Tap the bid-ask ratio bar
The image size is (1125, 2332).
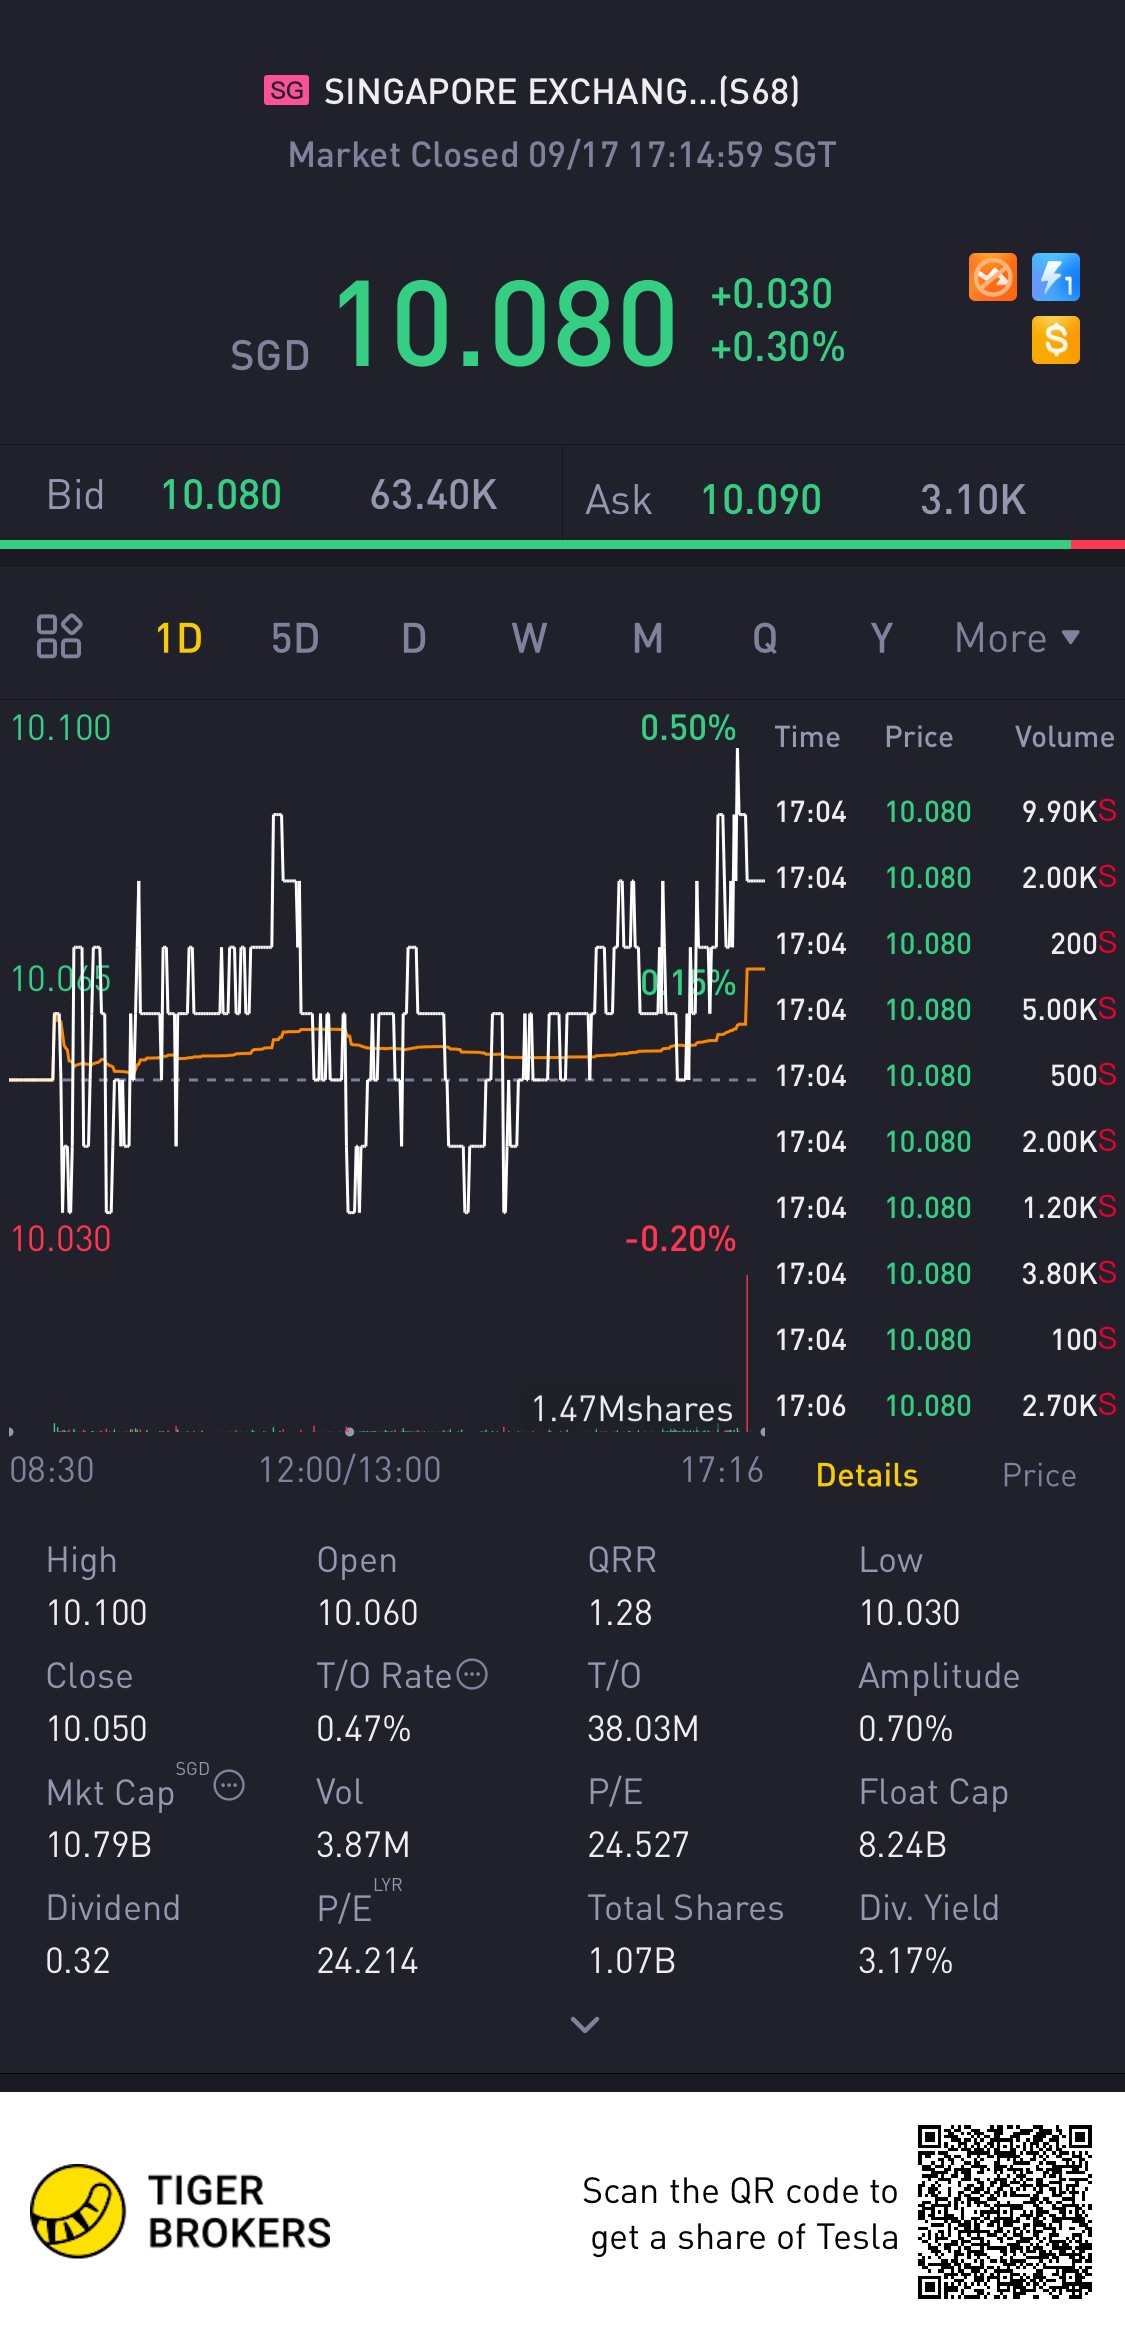[562, 545]
